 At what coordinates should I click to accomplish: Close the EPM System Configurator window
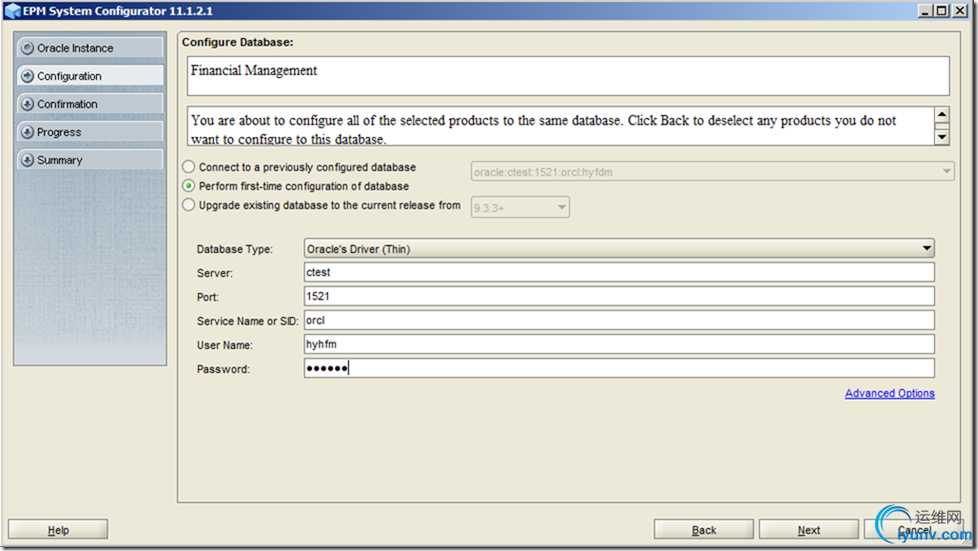click(x=960, y=11)
